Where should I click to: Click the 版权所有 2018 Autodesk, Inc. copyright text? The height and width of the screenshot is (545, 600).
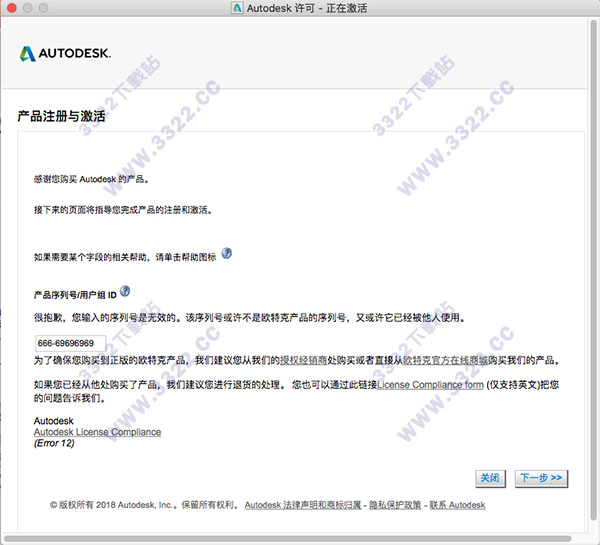(144, 505)
